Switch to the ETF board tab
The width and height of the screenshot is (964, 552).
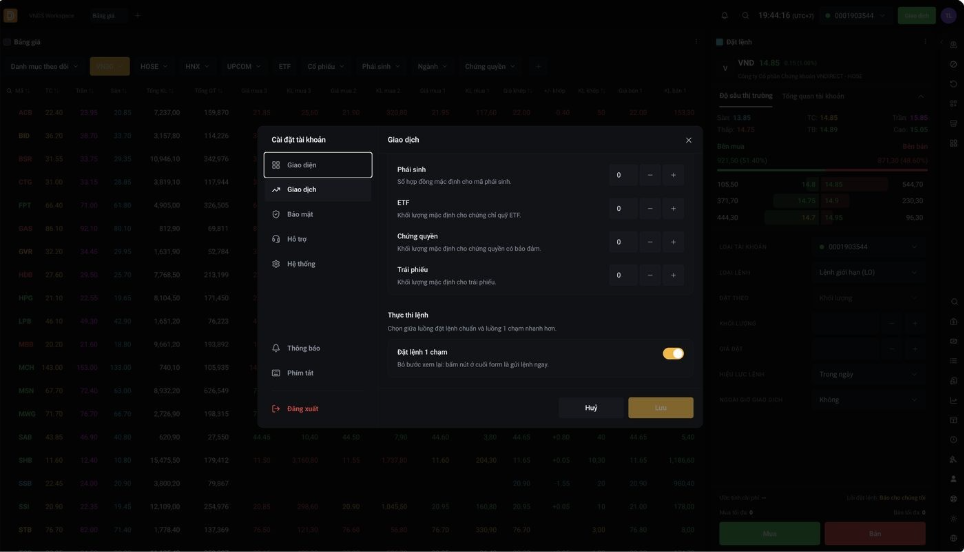(x=285, y=66)
